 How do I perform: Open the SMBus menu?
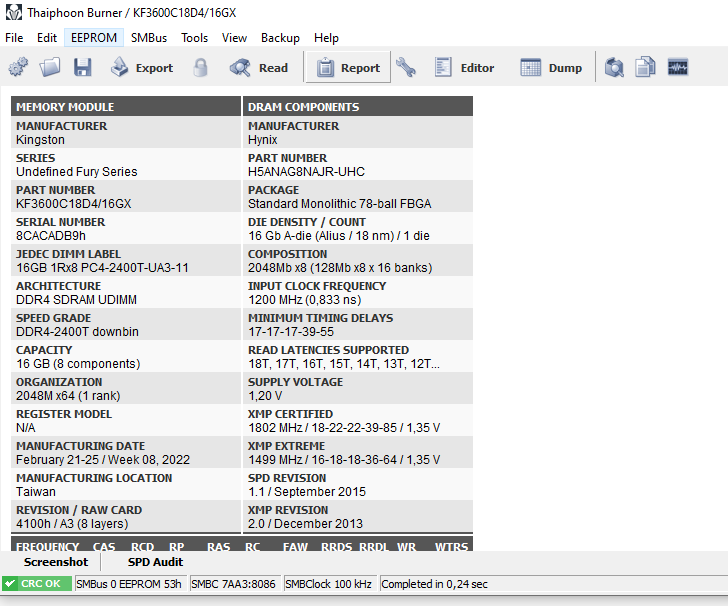click(149, 38)
